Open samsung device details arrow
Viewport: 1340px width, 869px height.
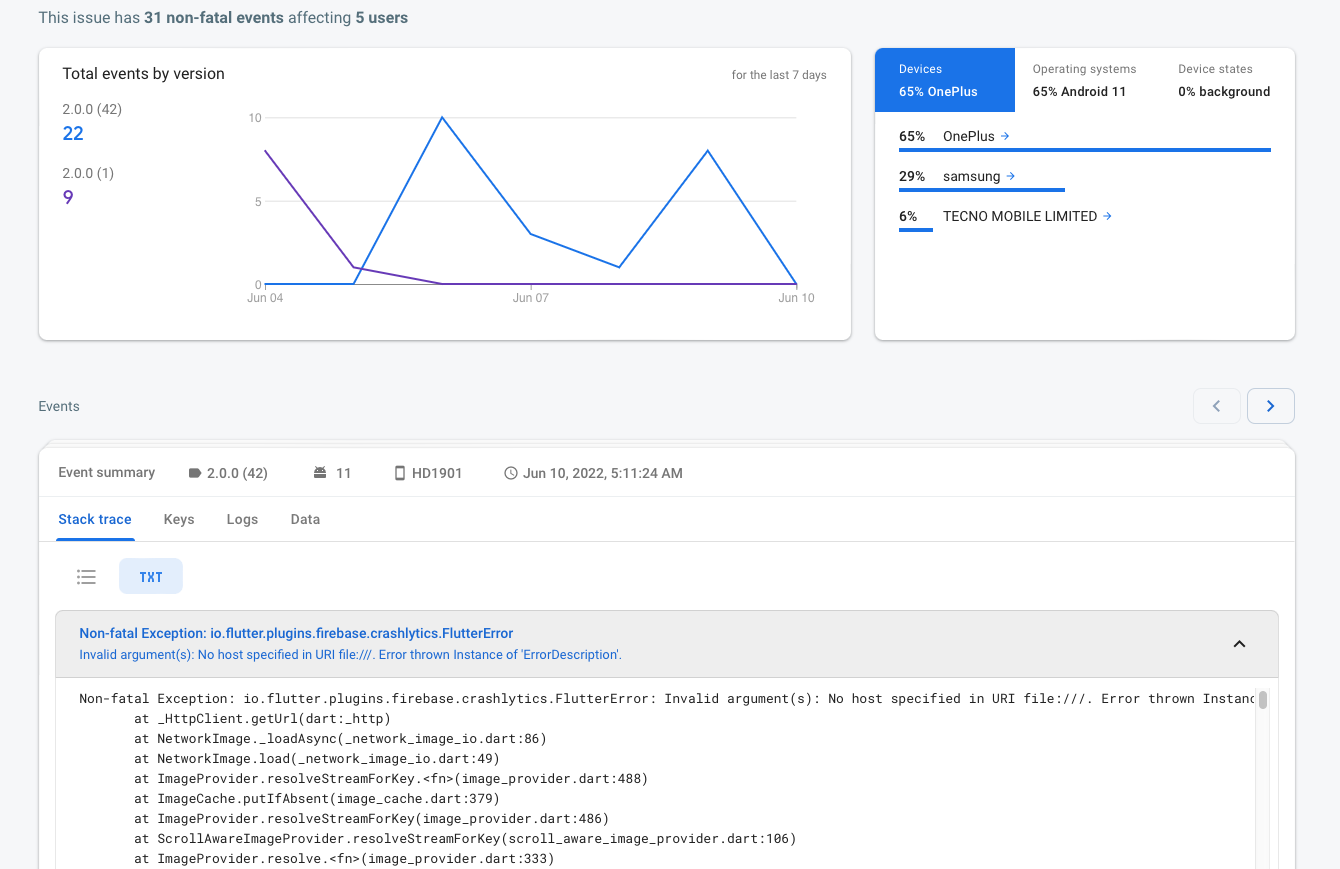click(x=1010, y=176)
